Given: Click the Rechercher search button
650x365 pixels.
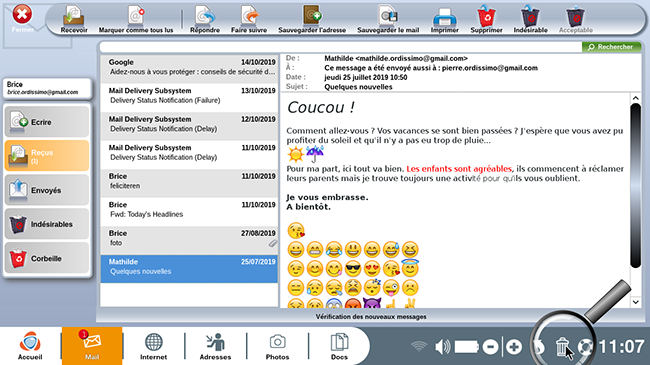Looking at the screenshot, I should click(611, 47).
